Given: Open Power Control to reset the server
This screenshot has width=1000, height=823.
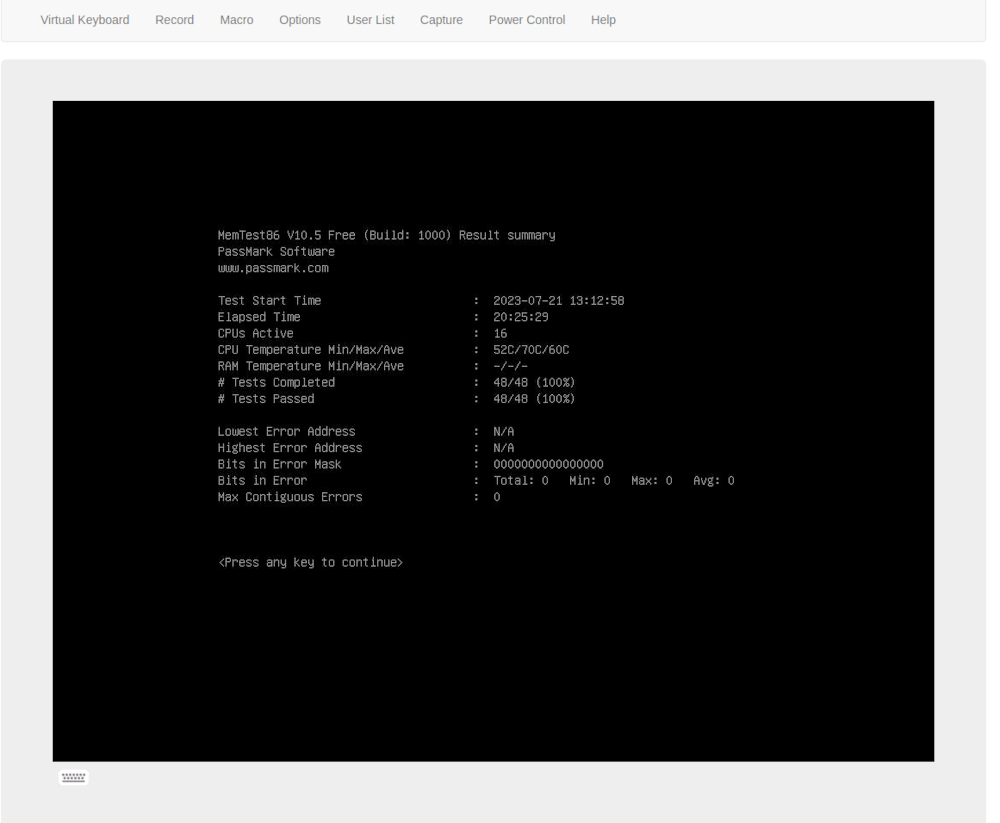Looking at the screenshot, I should tap(526, 19).
